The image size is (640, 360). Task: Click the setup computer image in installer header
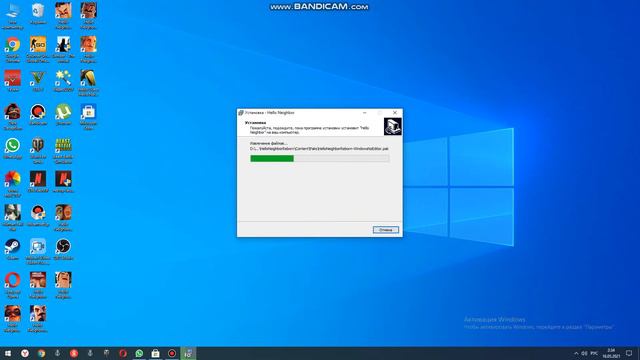pyautogui.click(x=393, y=126)
